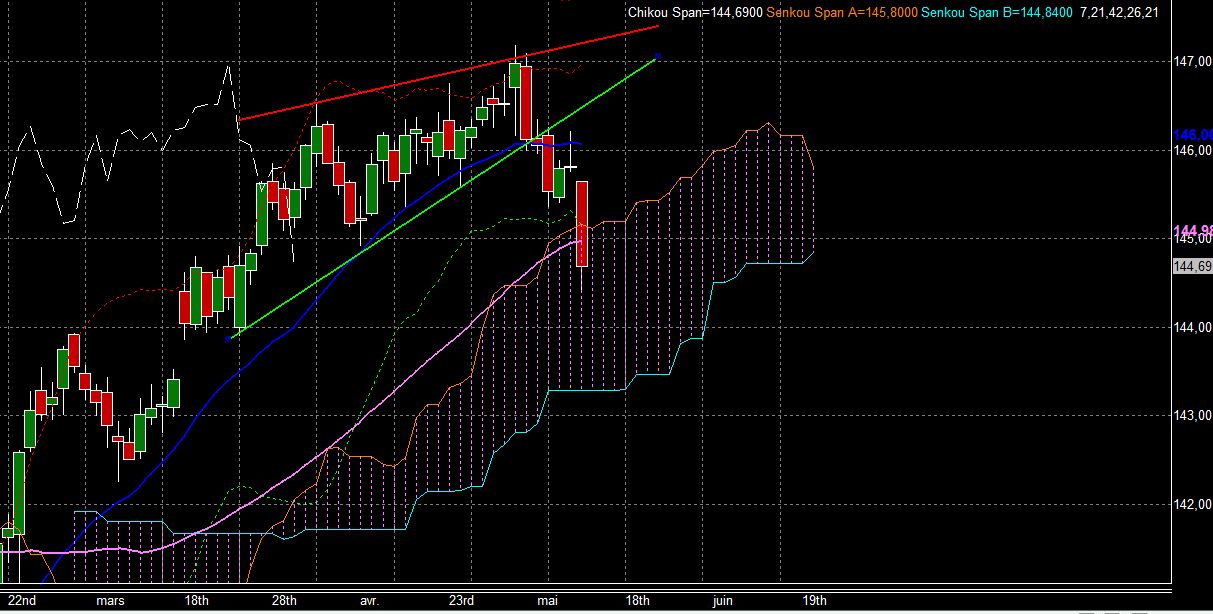Click the Senkou Span A=145,8000 legend text
The height and width of the screenshot is (614, 1213).
[842, 13]
